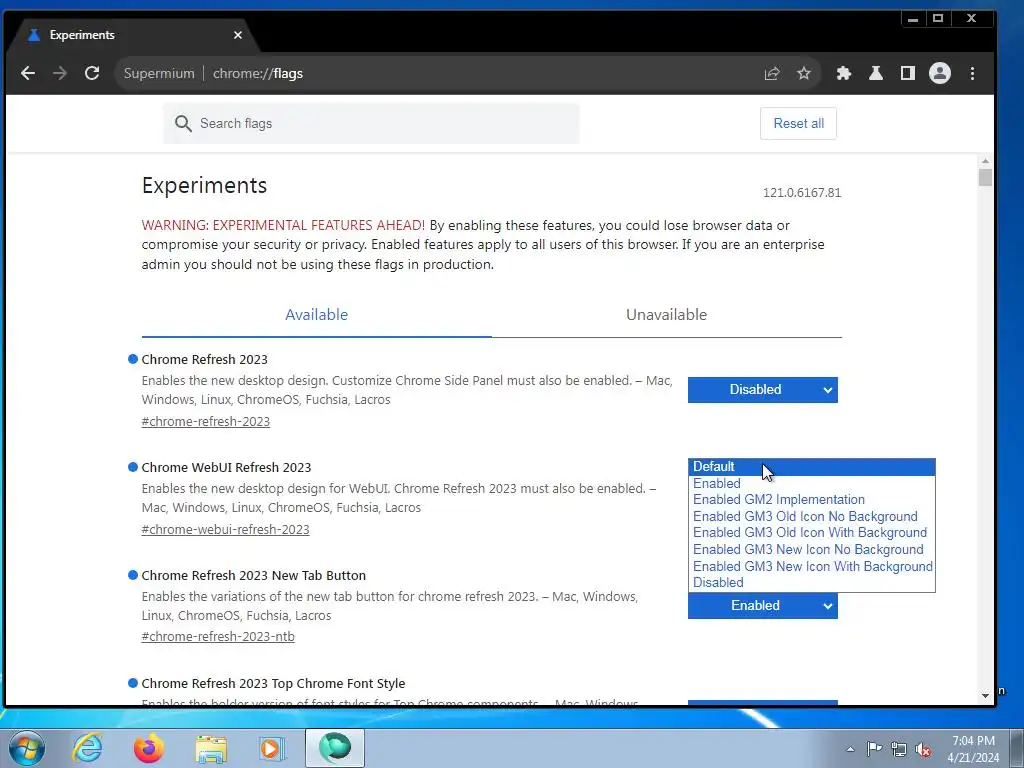The height and width of the screenshot is (768, 1024).
Task: Choose Enabled GM3 New Icon No Background
Action: (812, 550)
